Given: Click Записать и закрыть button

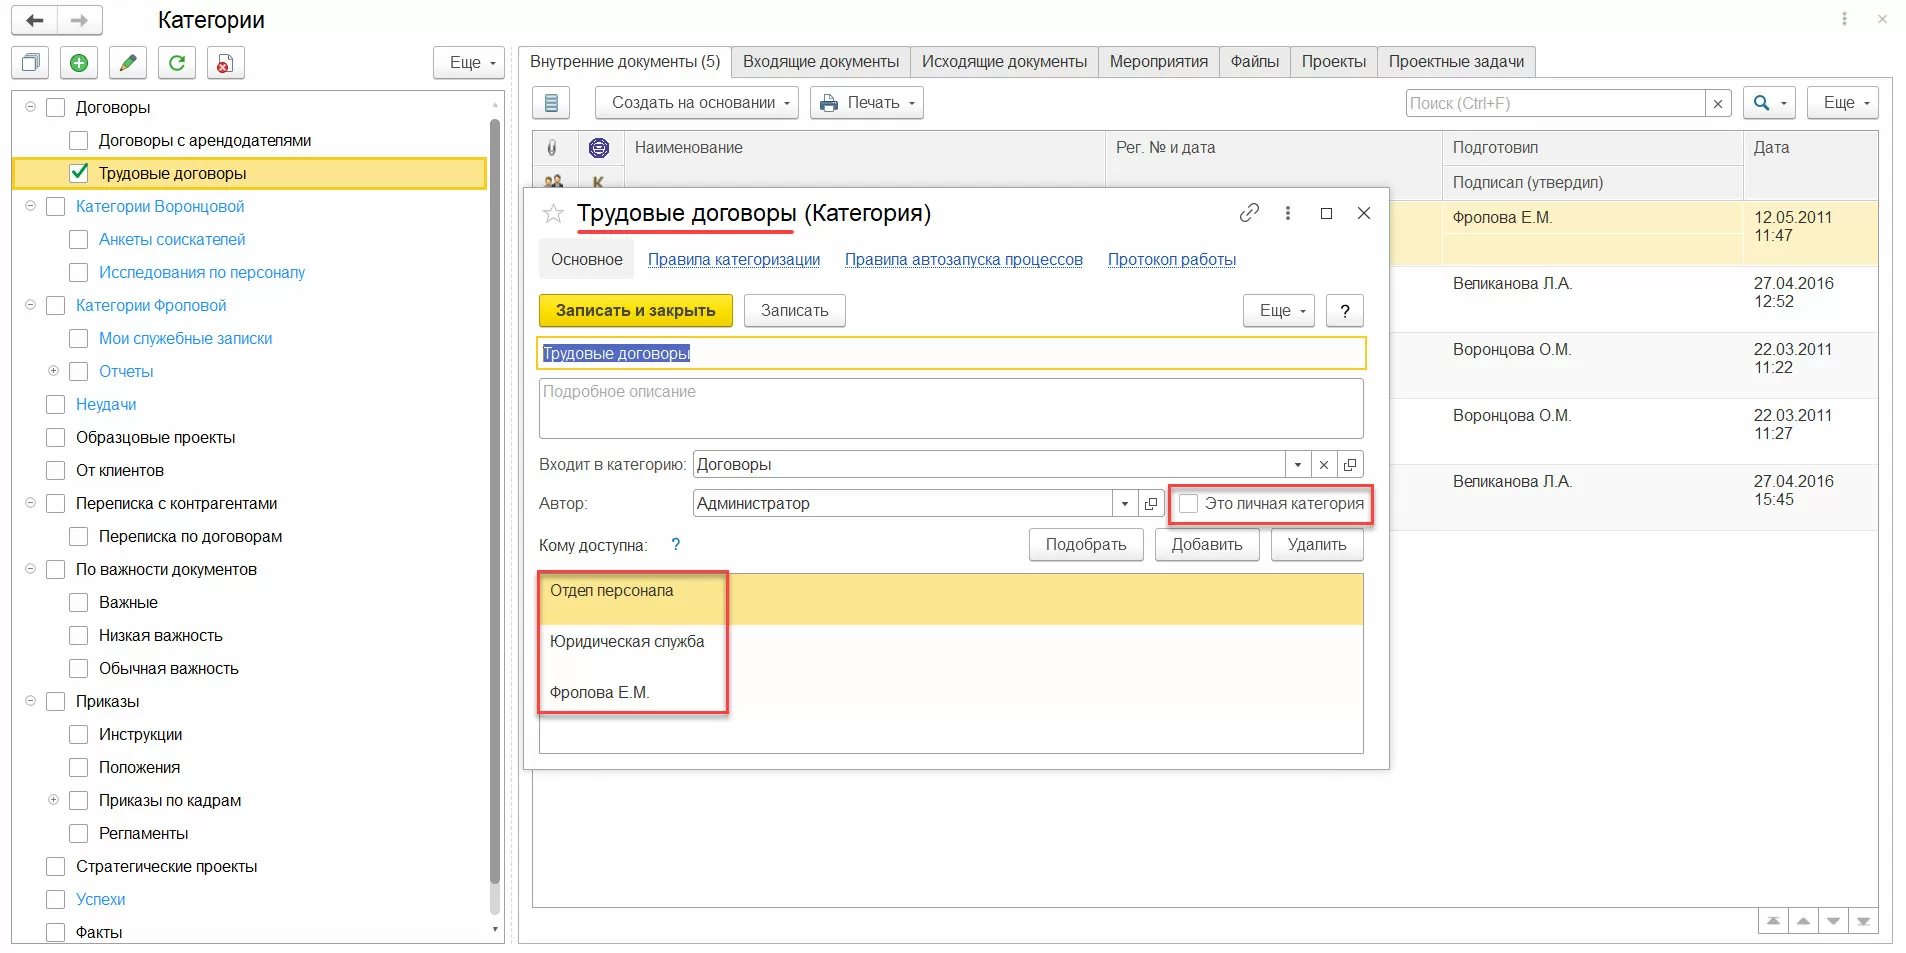Looking at the screenshot, I should (636, 311).
